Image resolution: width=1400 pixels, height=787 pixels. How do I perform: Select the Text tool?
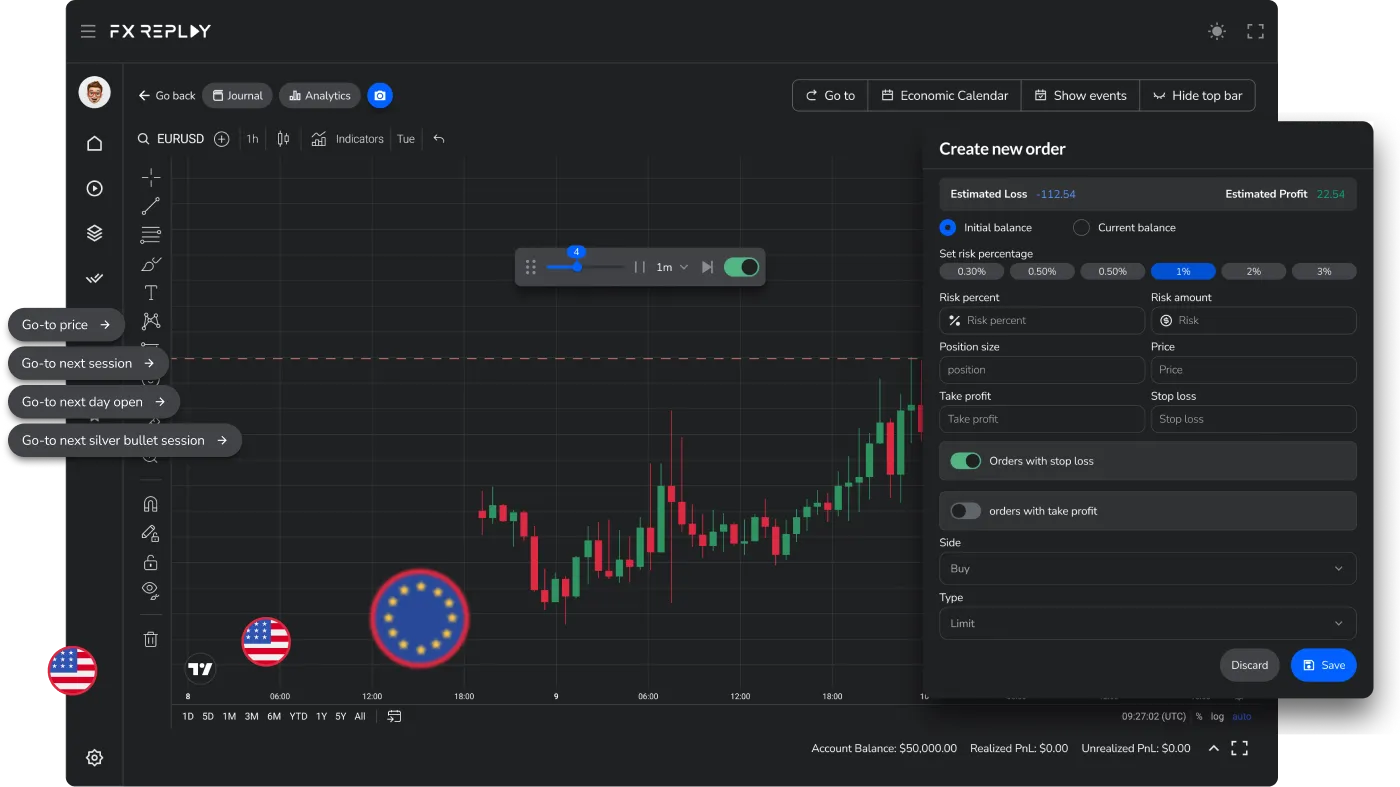coord(151,293)
